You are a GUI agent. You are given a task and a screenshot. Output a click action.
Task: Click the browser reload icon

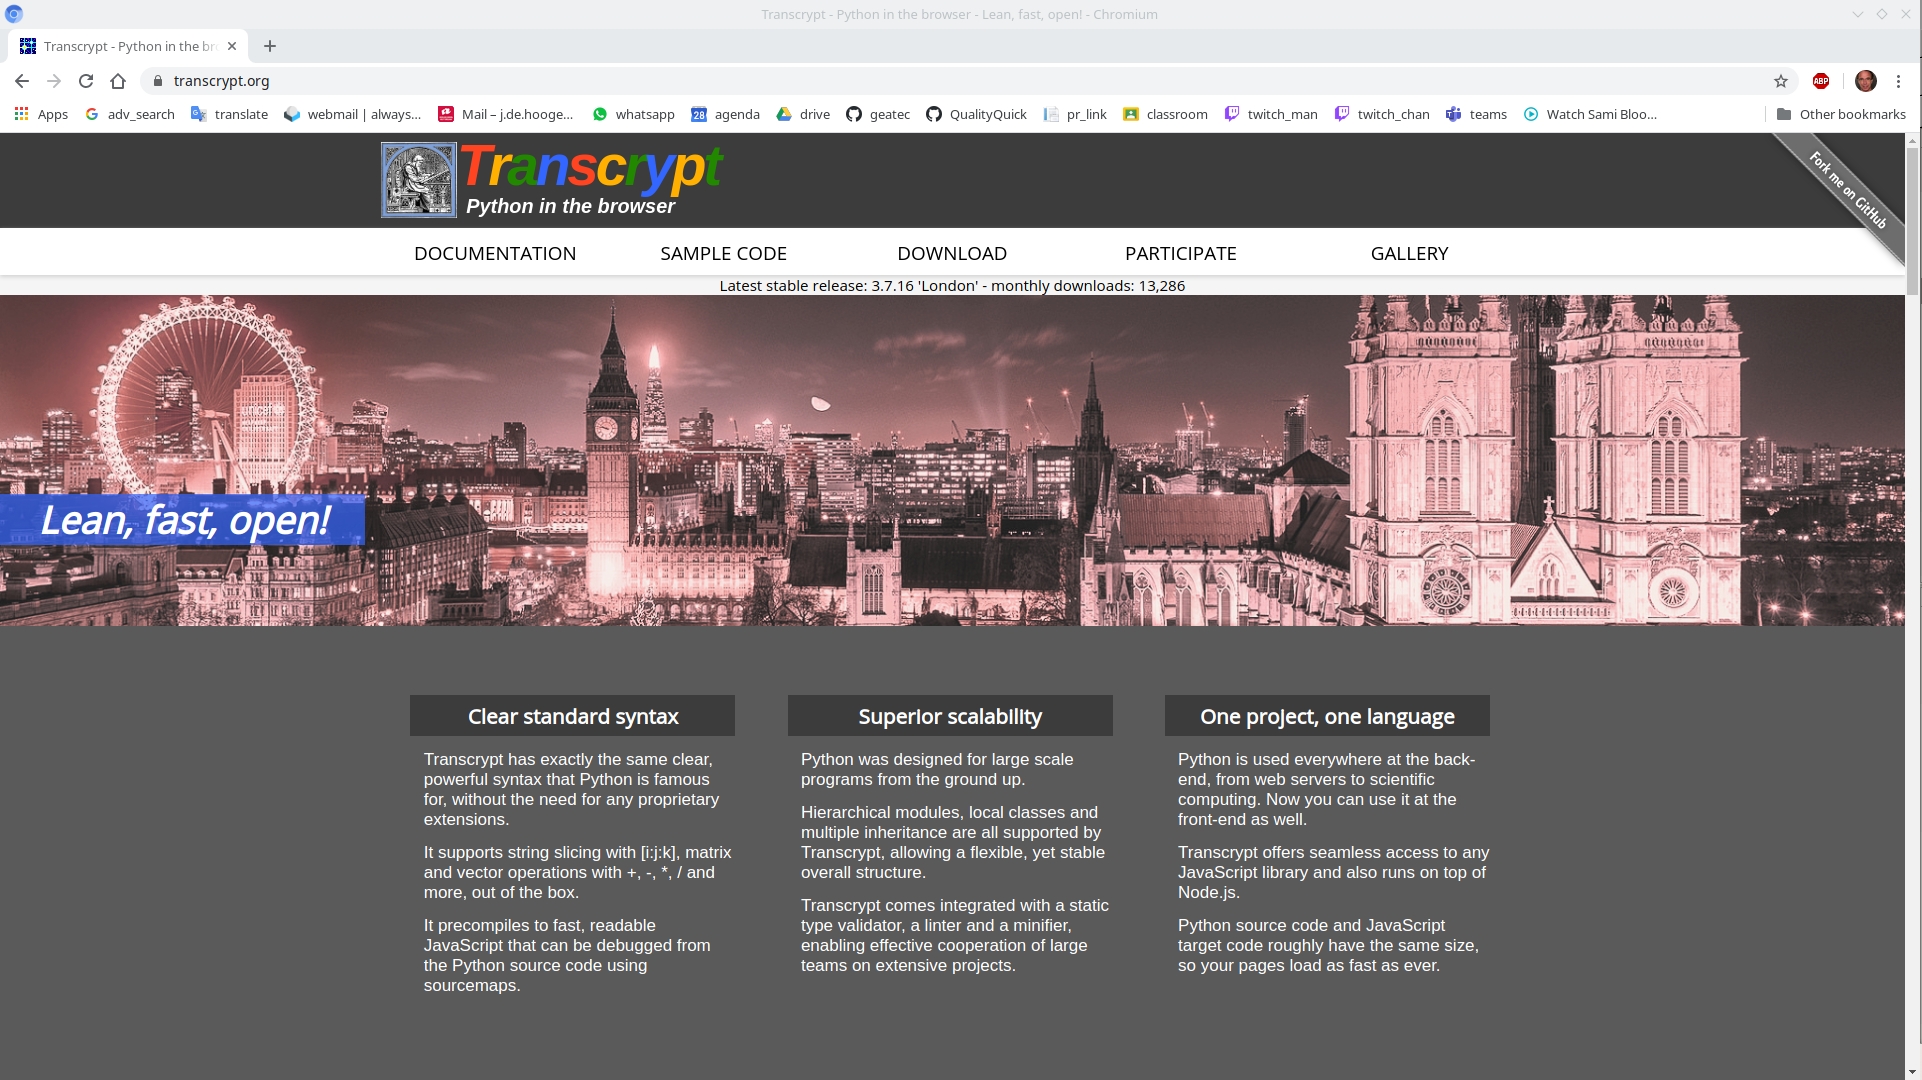(86, 81)
